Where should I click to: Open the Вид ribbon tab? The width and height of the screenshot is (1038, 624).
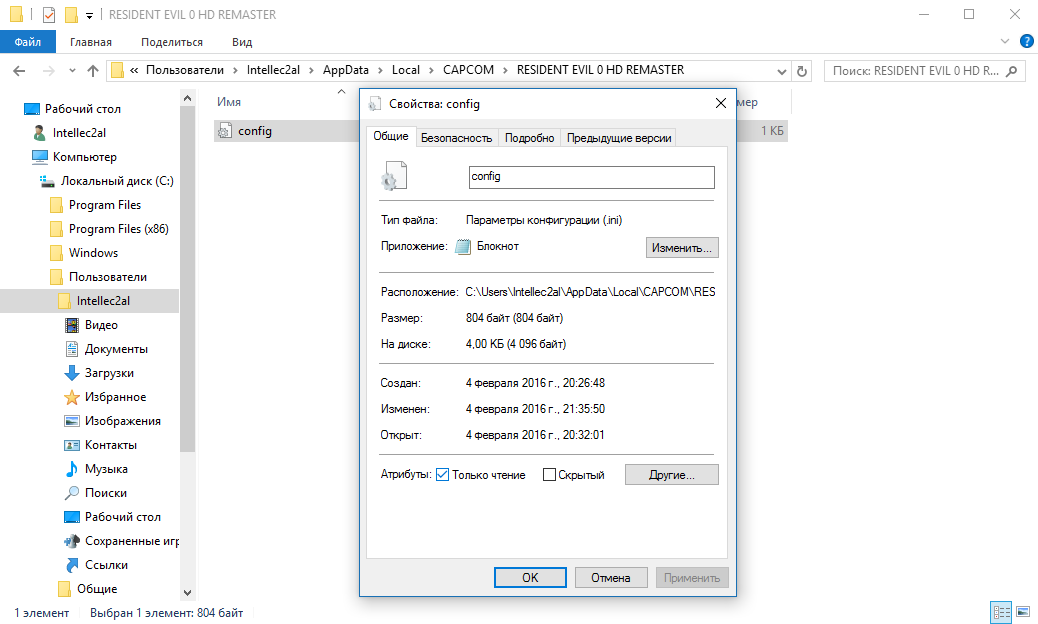242,42
